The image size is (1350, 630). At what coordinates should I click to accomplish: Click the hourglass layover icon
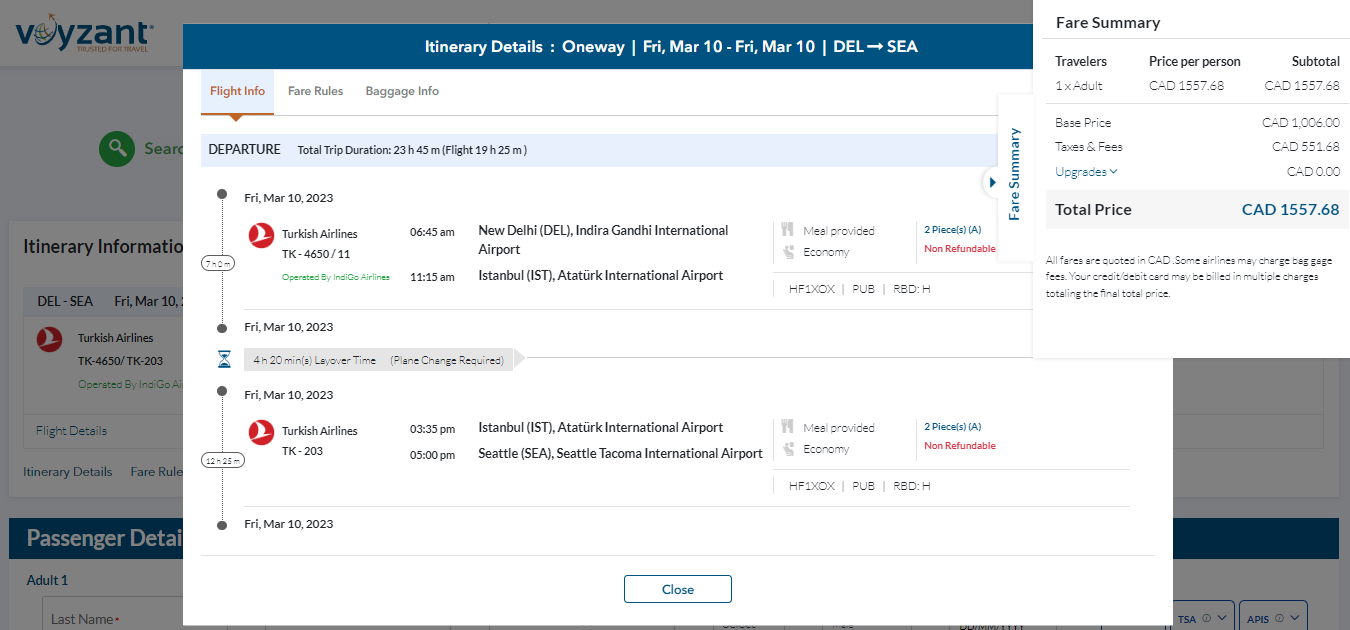coord(225,359)
